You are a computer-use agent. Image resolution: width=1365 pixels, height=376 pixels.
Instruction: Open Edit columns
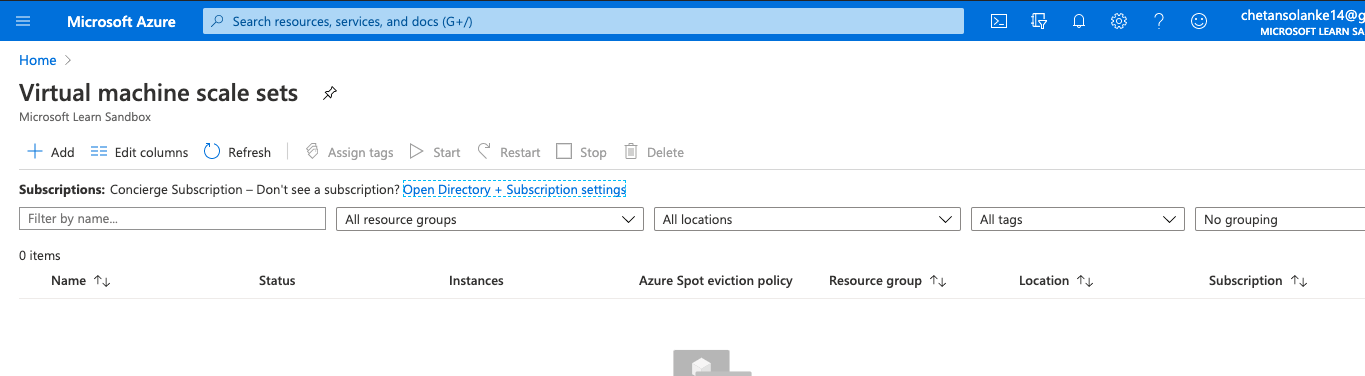pyautogui.click(x=139, y=152)
